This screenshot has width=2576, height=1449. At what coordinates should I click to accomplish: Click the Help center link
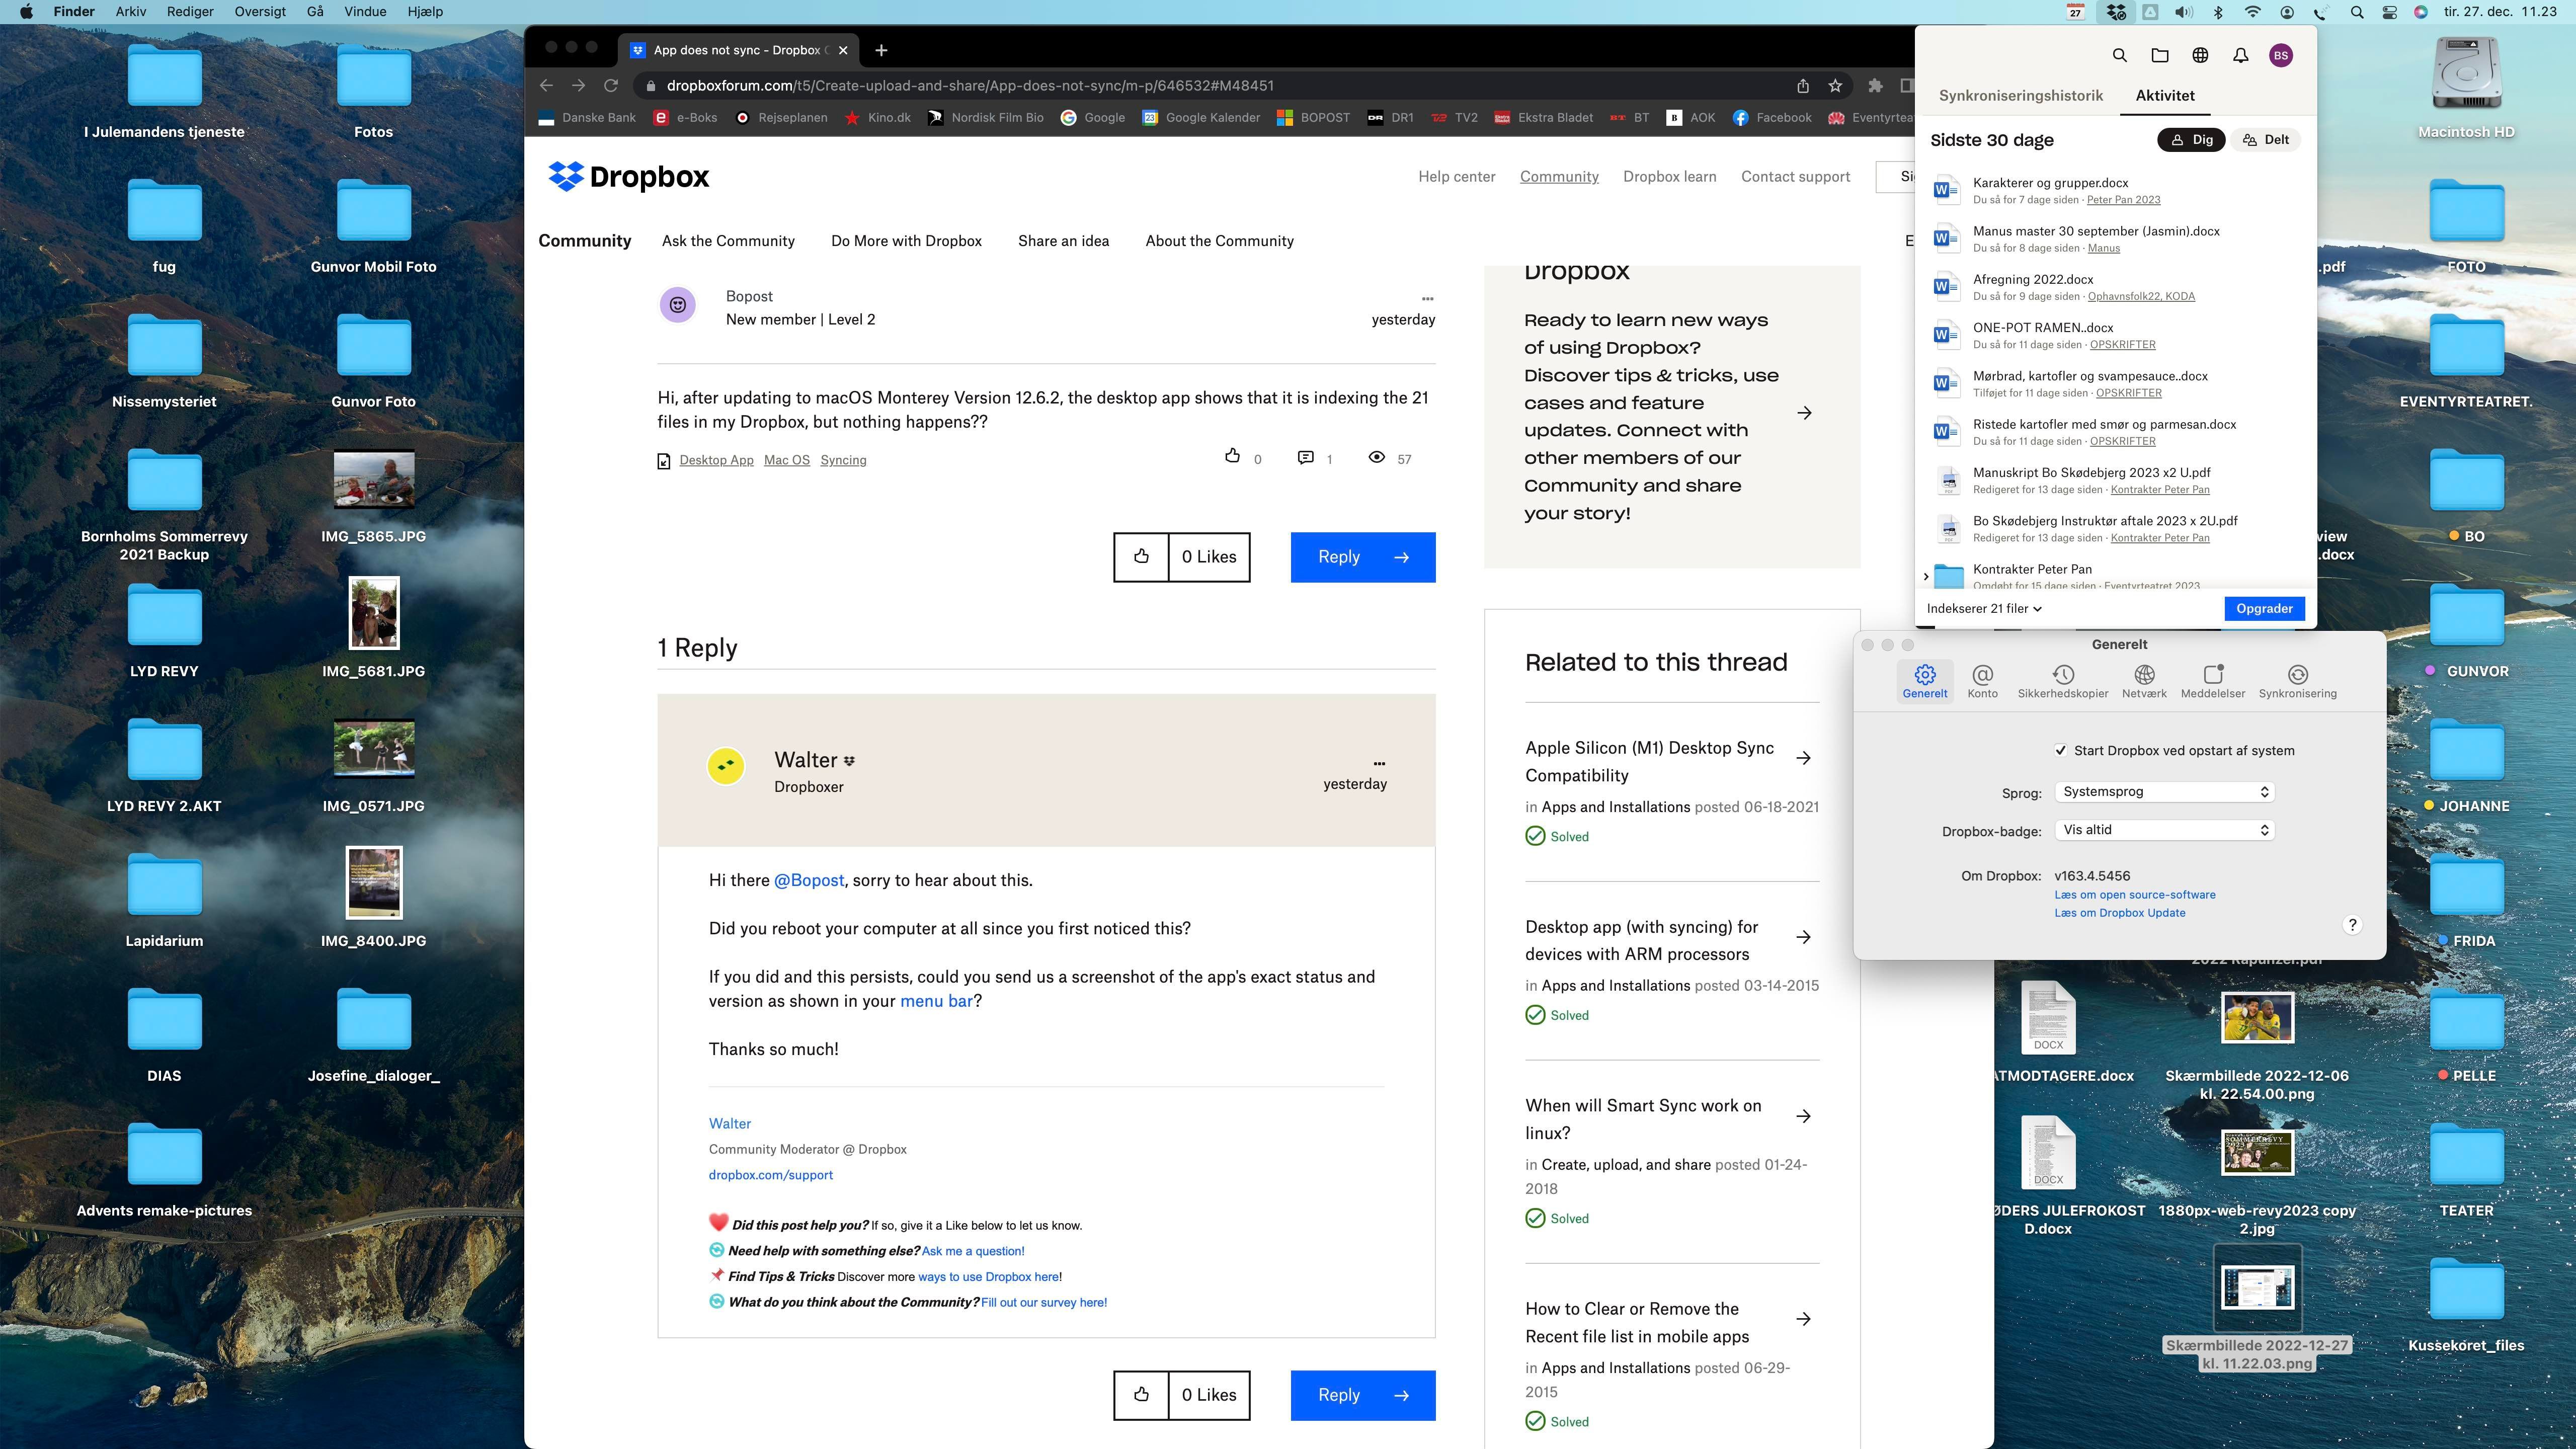pyautogui.click(x=1456, y=177)
